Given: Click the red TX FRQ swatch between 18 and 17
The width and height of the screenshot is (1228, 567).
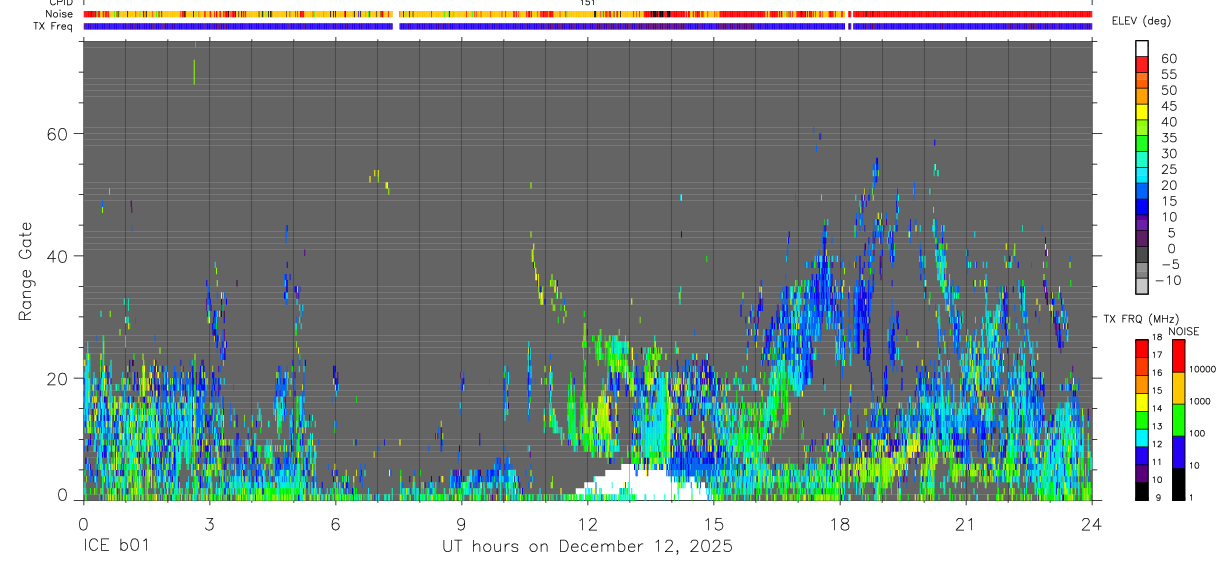Looking at the screenshot, I should [1142, 348].
